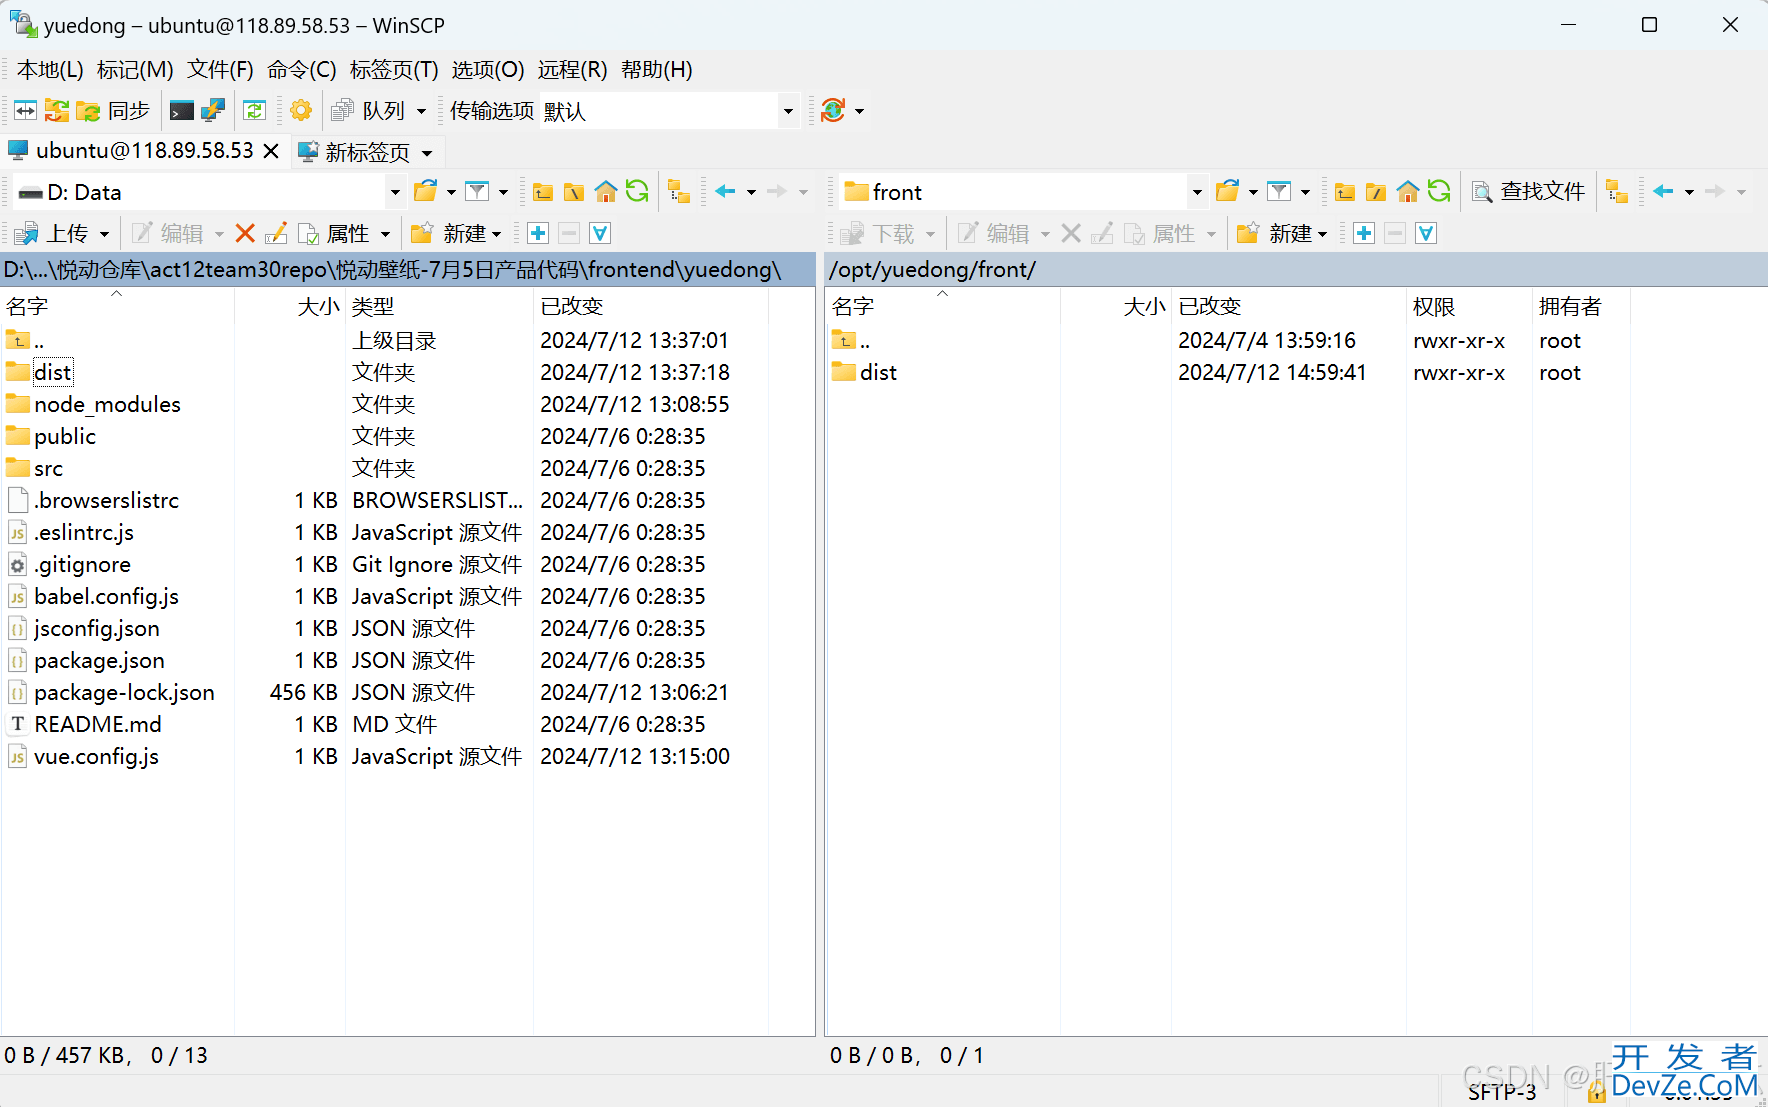Expand the 队列 queue dropdown arrow

421,111
